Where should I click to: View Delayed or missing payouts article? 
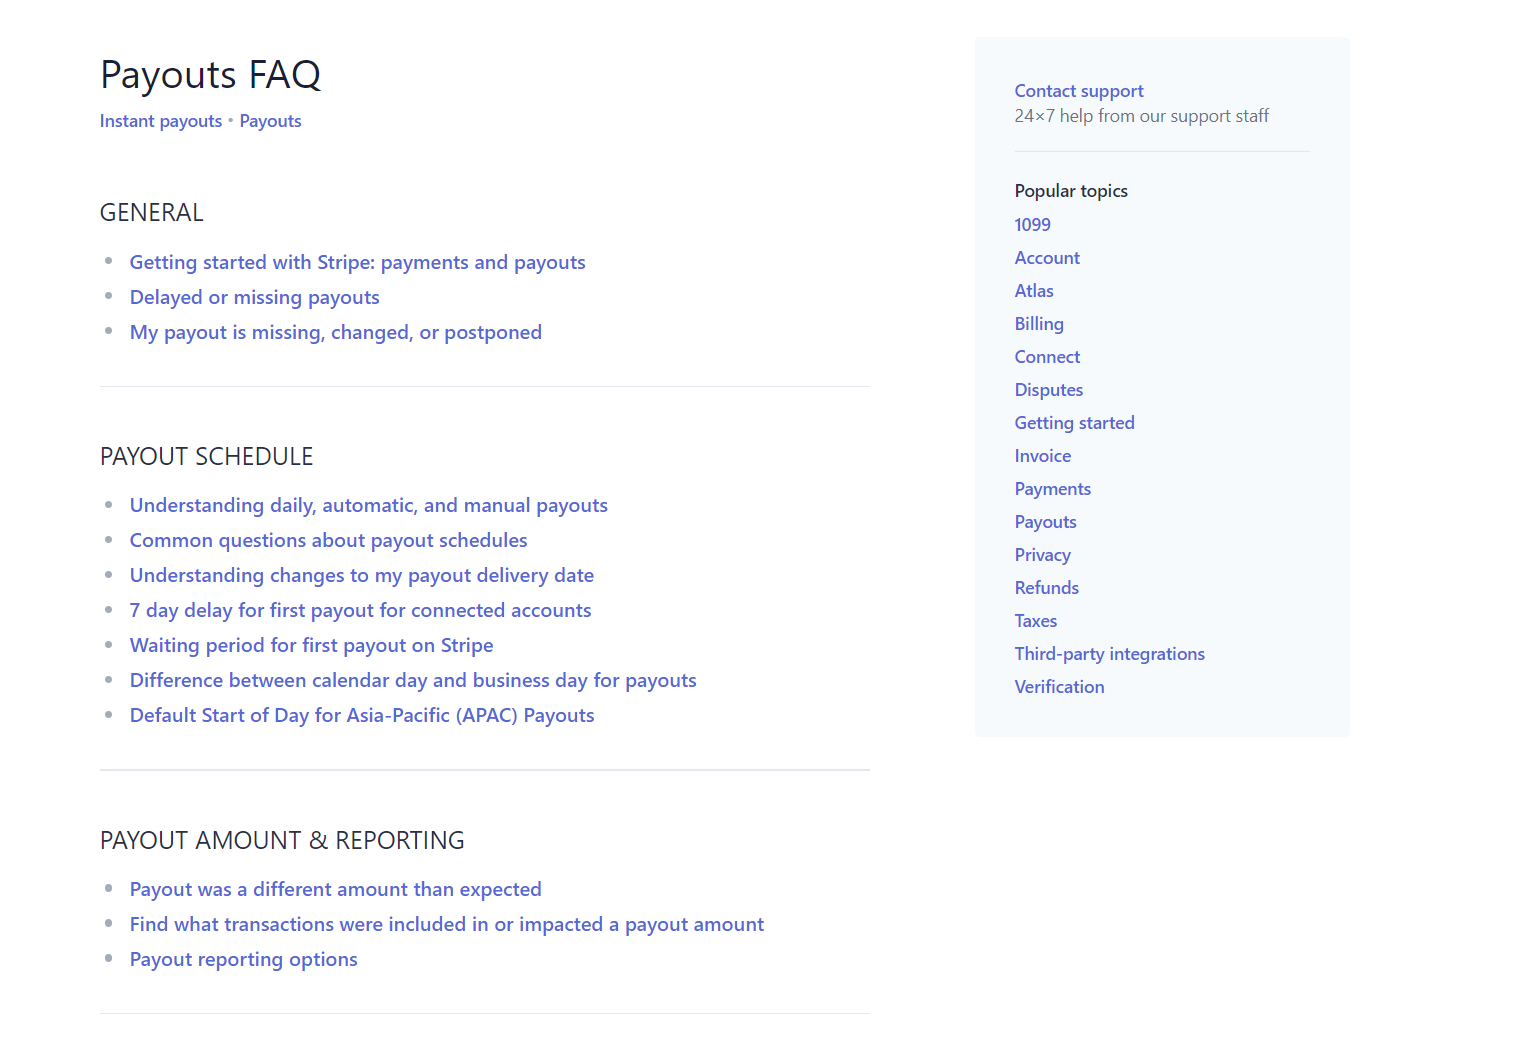click(x=254, y=297)
